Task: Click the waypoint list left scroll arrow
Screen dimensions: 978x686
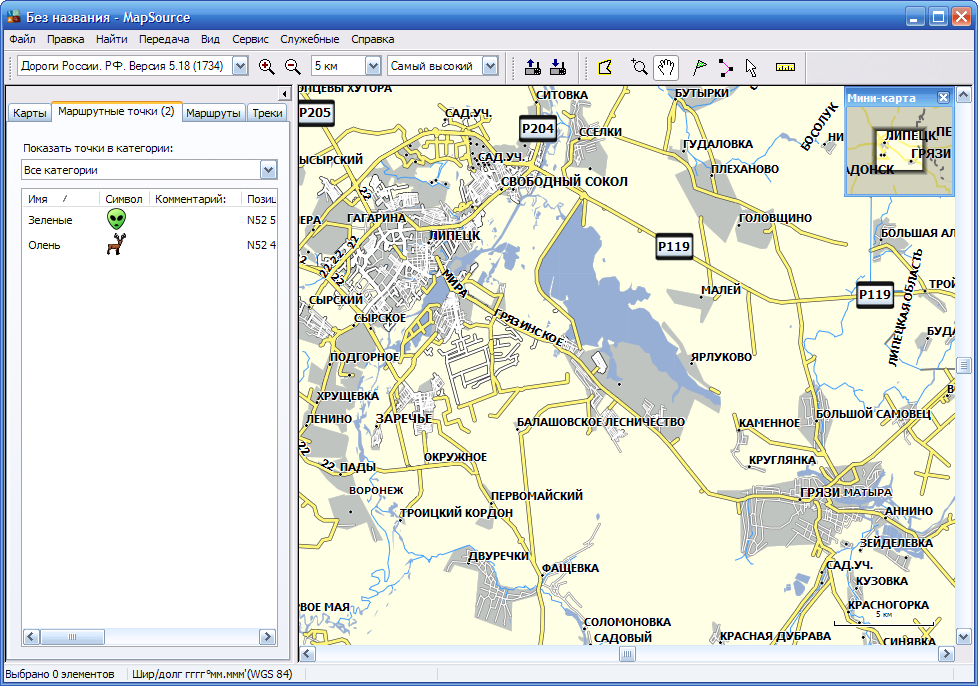Action: (x=31, y=637)
